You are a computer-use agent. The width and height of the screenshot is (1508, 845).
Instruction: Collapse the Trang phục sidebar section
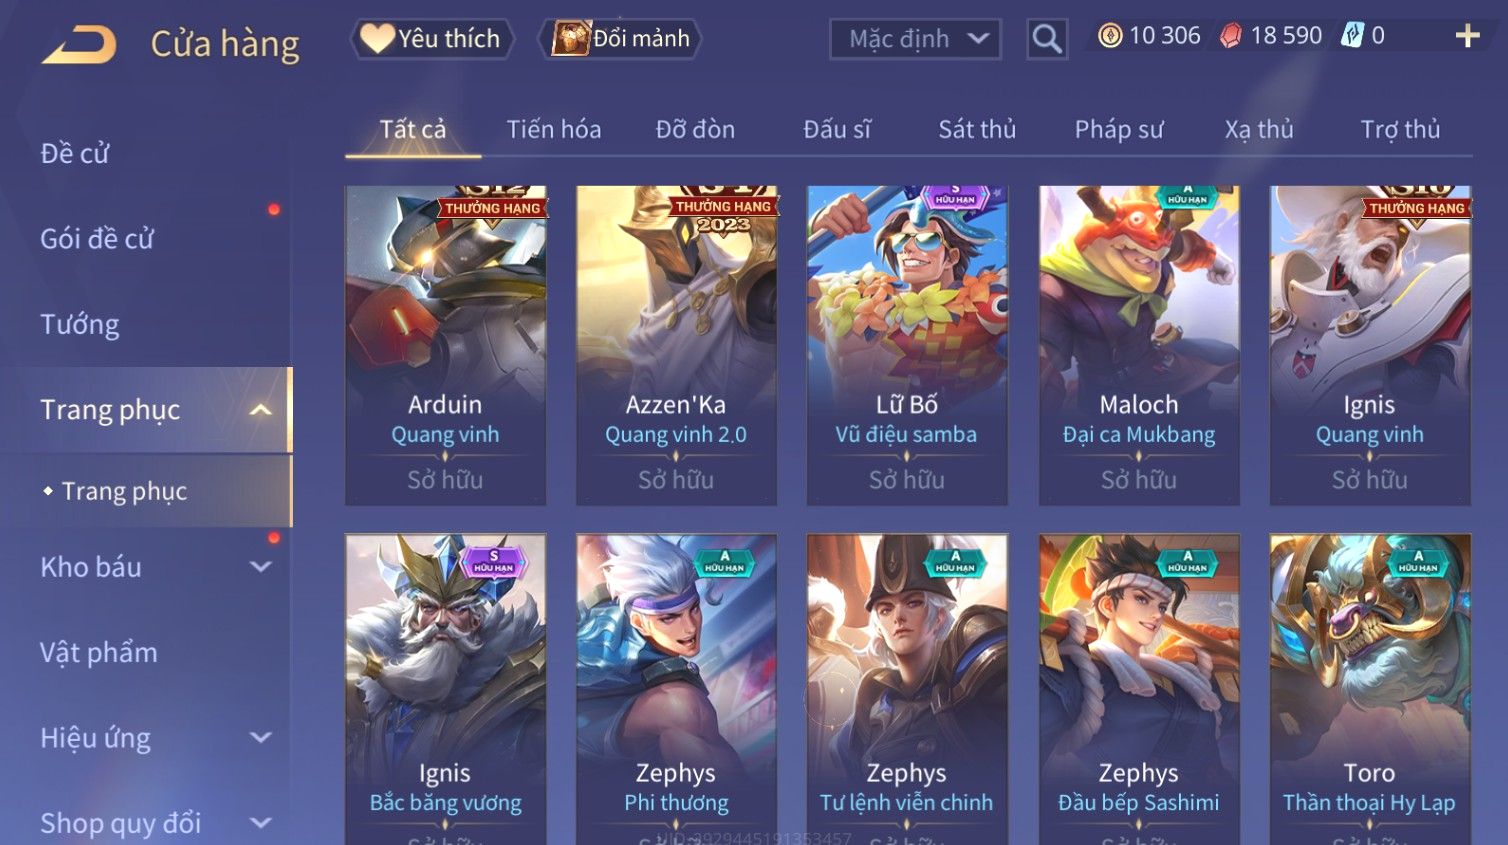260,410
